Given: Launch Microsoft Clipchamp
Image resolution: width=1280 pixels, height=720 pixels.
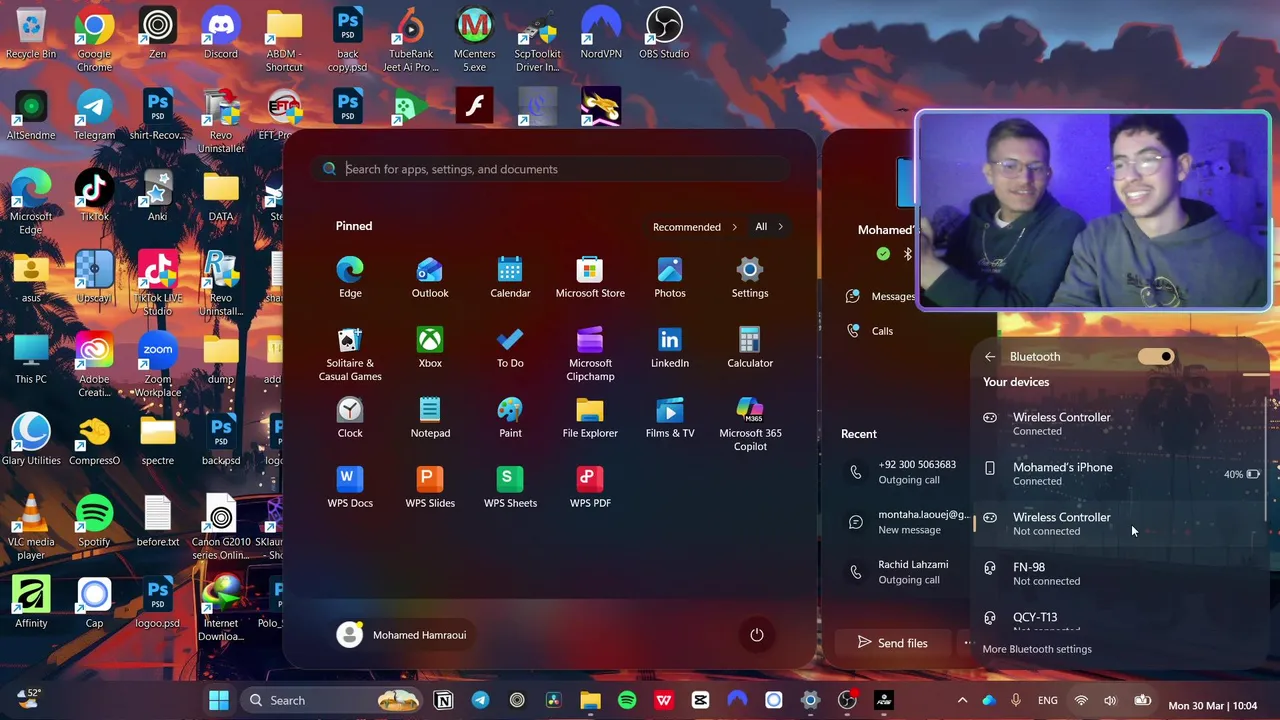Looking at the screenshot, I should click(590, 354).
